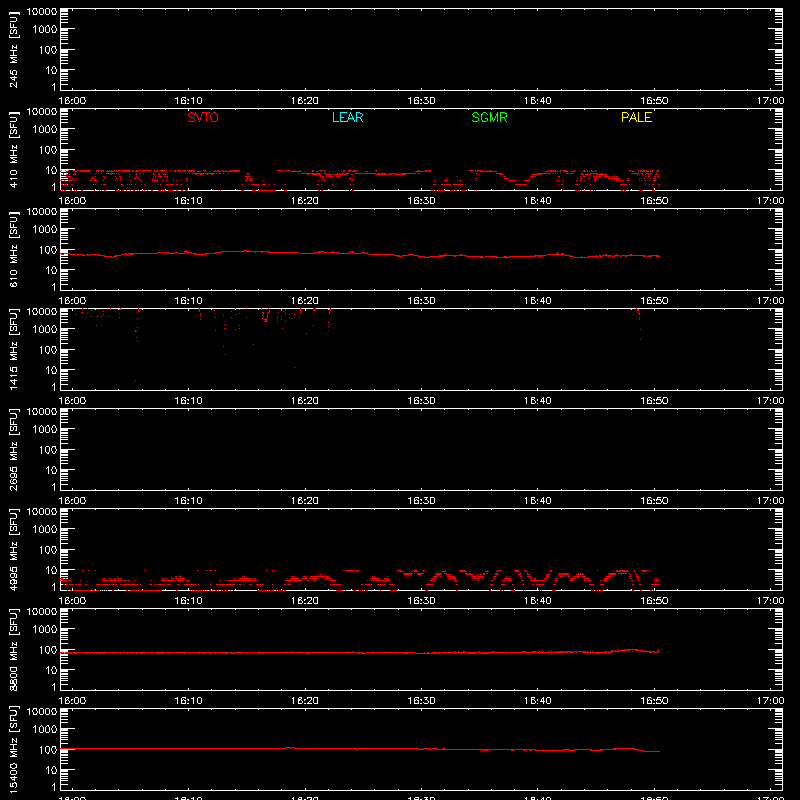Image resolution: width=800 pixels, height=800 pixels.
Task: Click the 100 tick of the 1415 MHz panel
Action: [48, 350]
